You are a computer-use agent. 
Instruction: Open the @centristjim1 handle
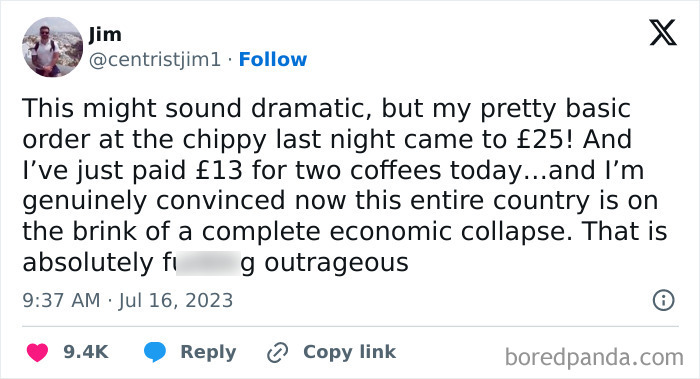155,59
